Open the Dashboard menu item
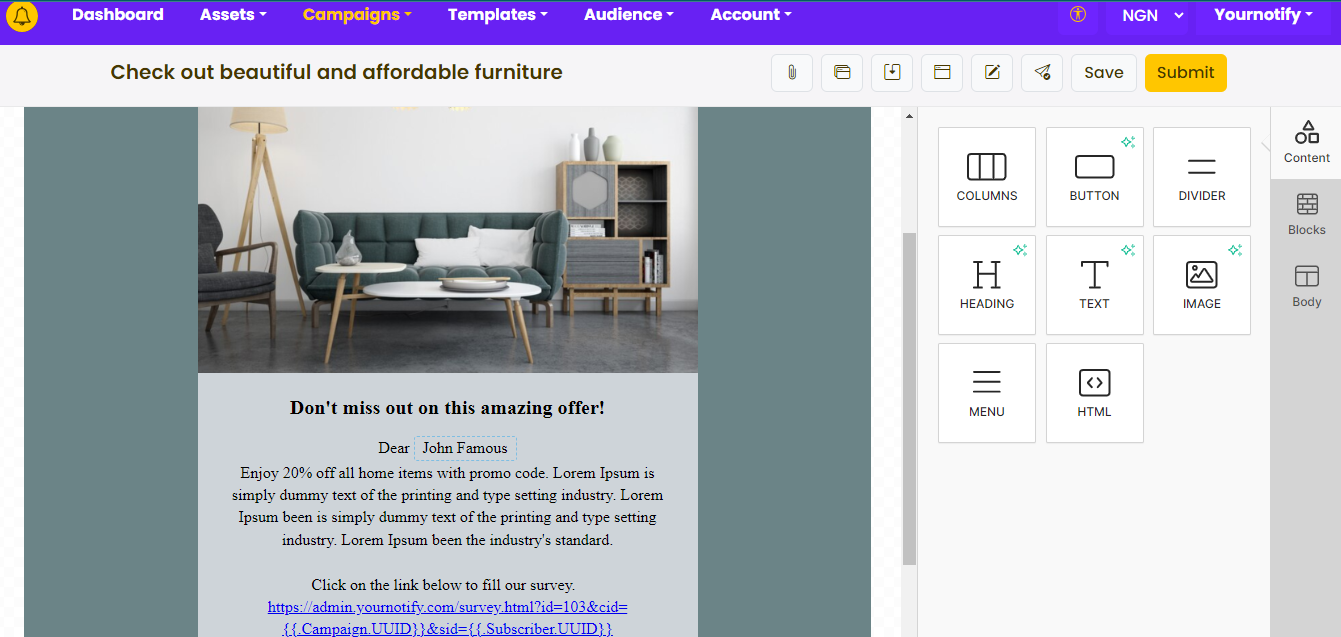Screen dimensions: 1341x637 pyautogui.click(x=118, y=15)
